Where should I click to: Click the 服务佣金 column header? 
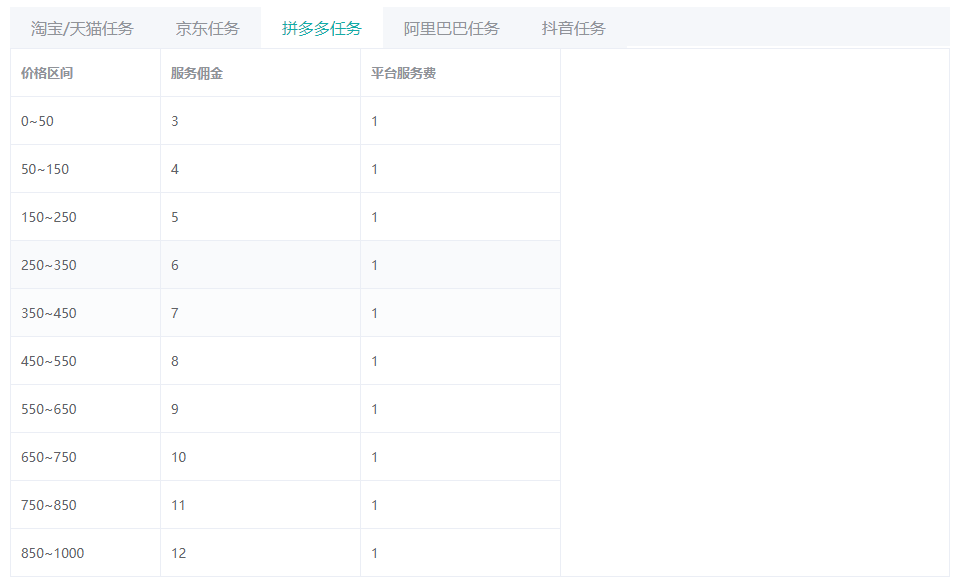(x=261, y=73)
